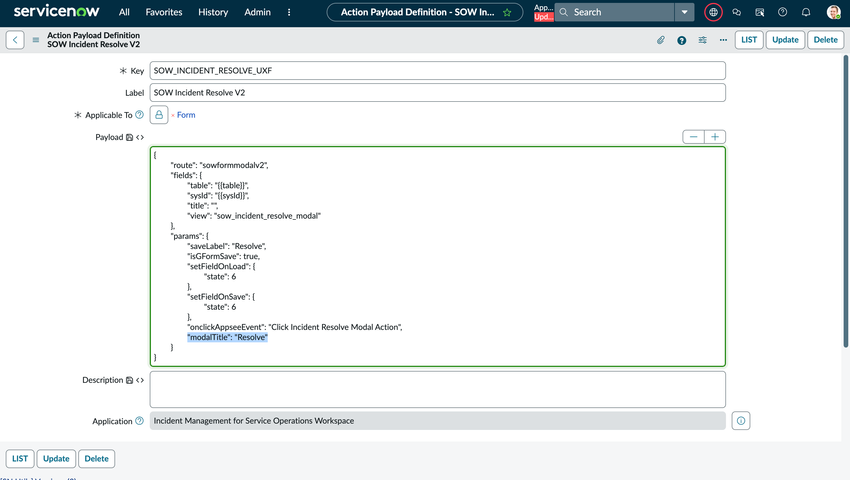Click the Application field value

point(437,421)
